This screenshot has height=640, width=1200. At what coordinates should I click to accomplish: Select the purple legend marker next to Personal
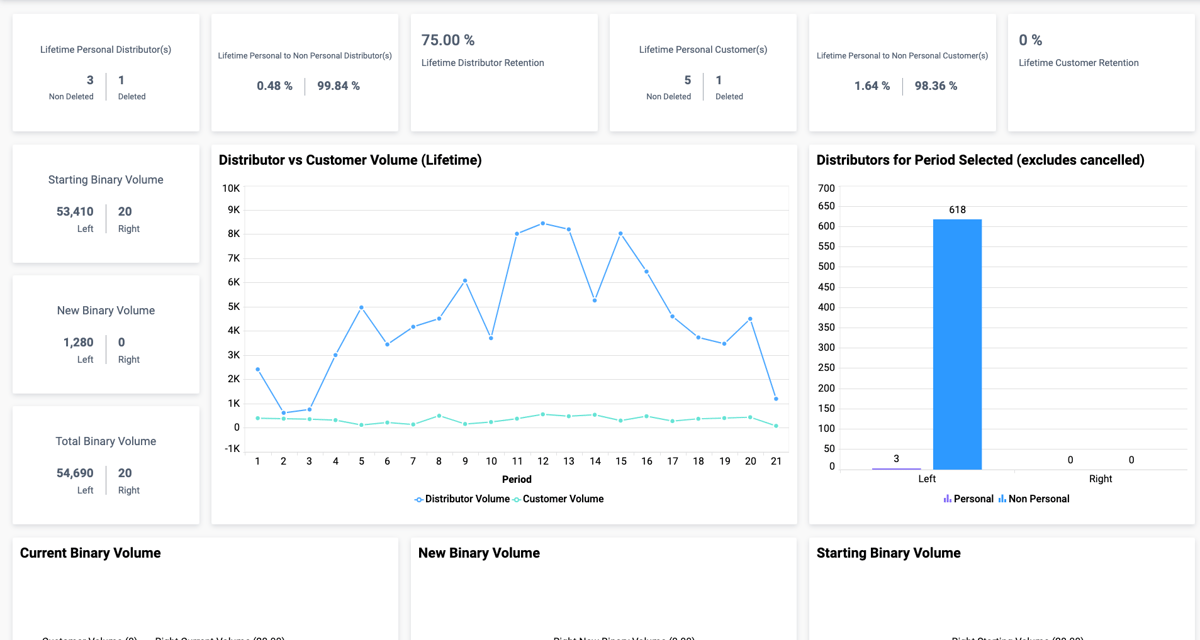[x=946, y=498]
